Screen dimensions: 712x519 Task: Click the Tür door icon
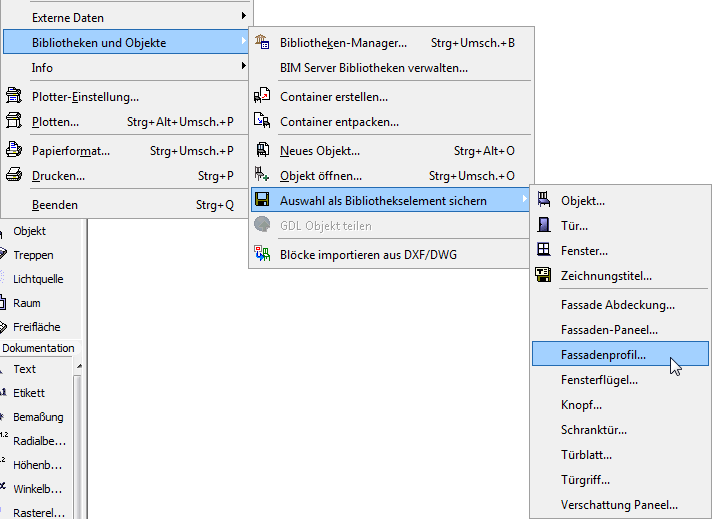pyautogui.click(x=544, y=226)
